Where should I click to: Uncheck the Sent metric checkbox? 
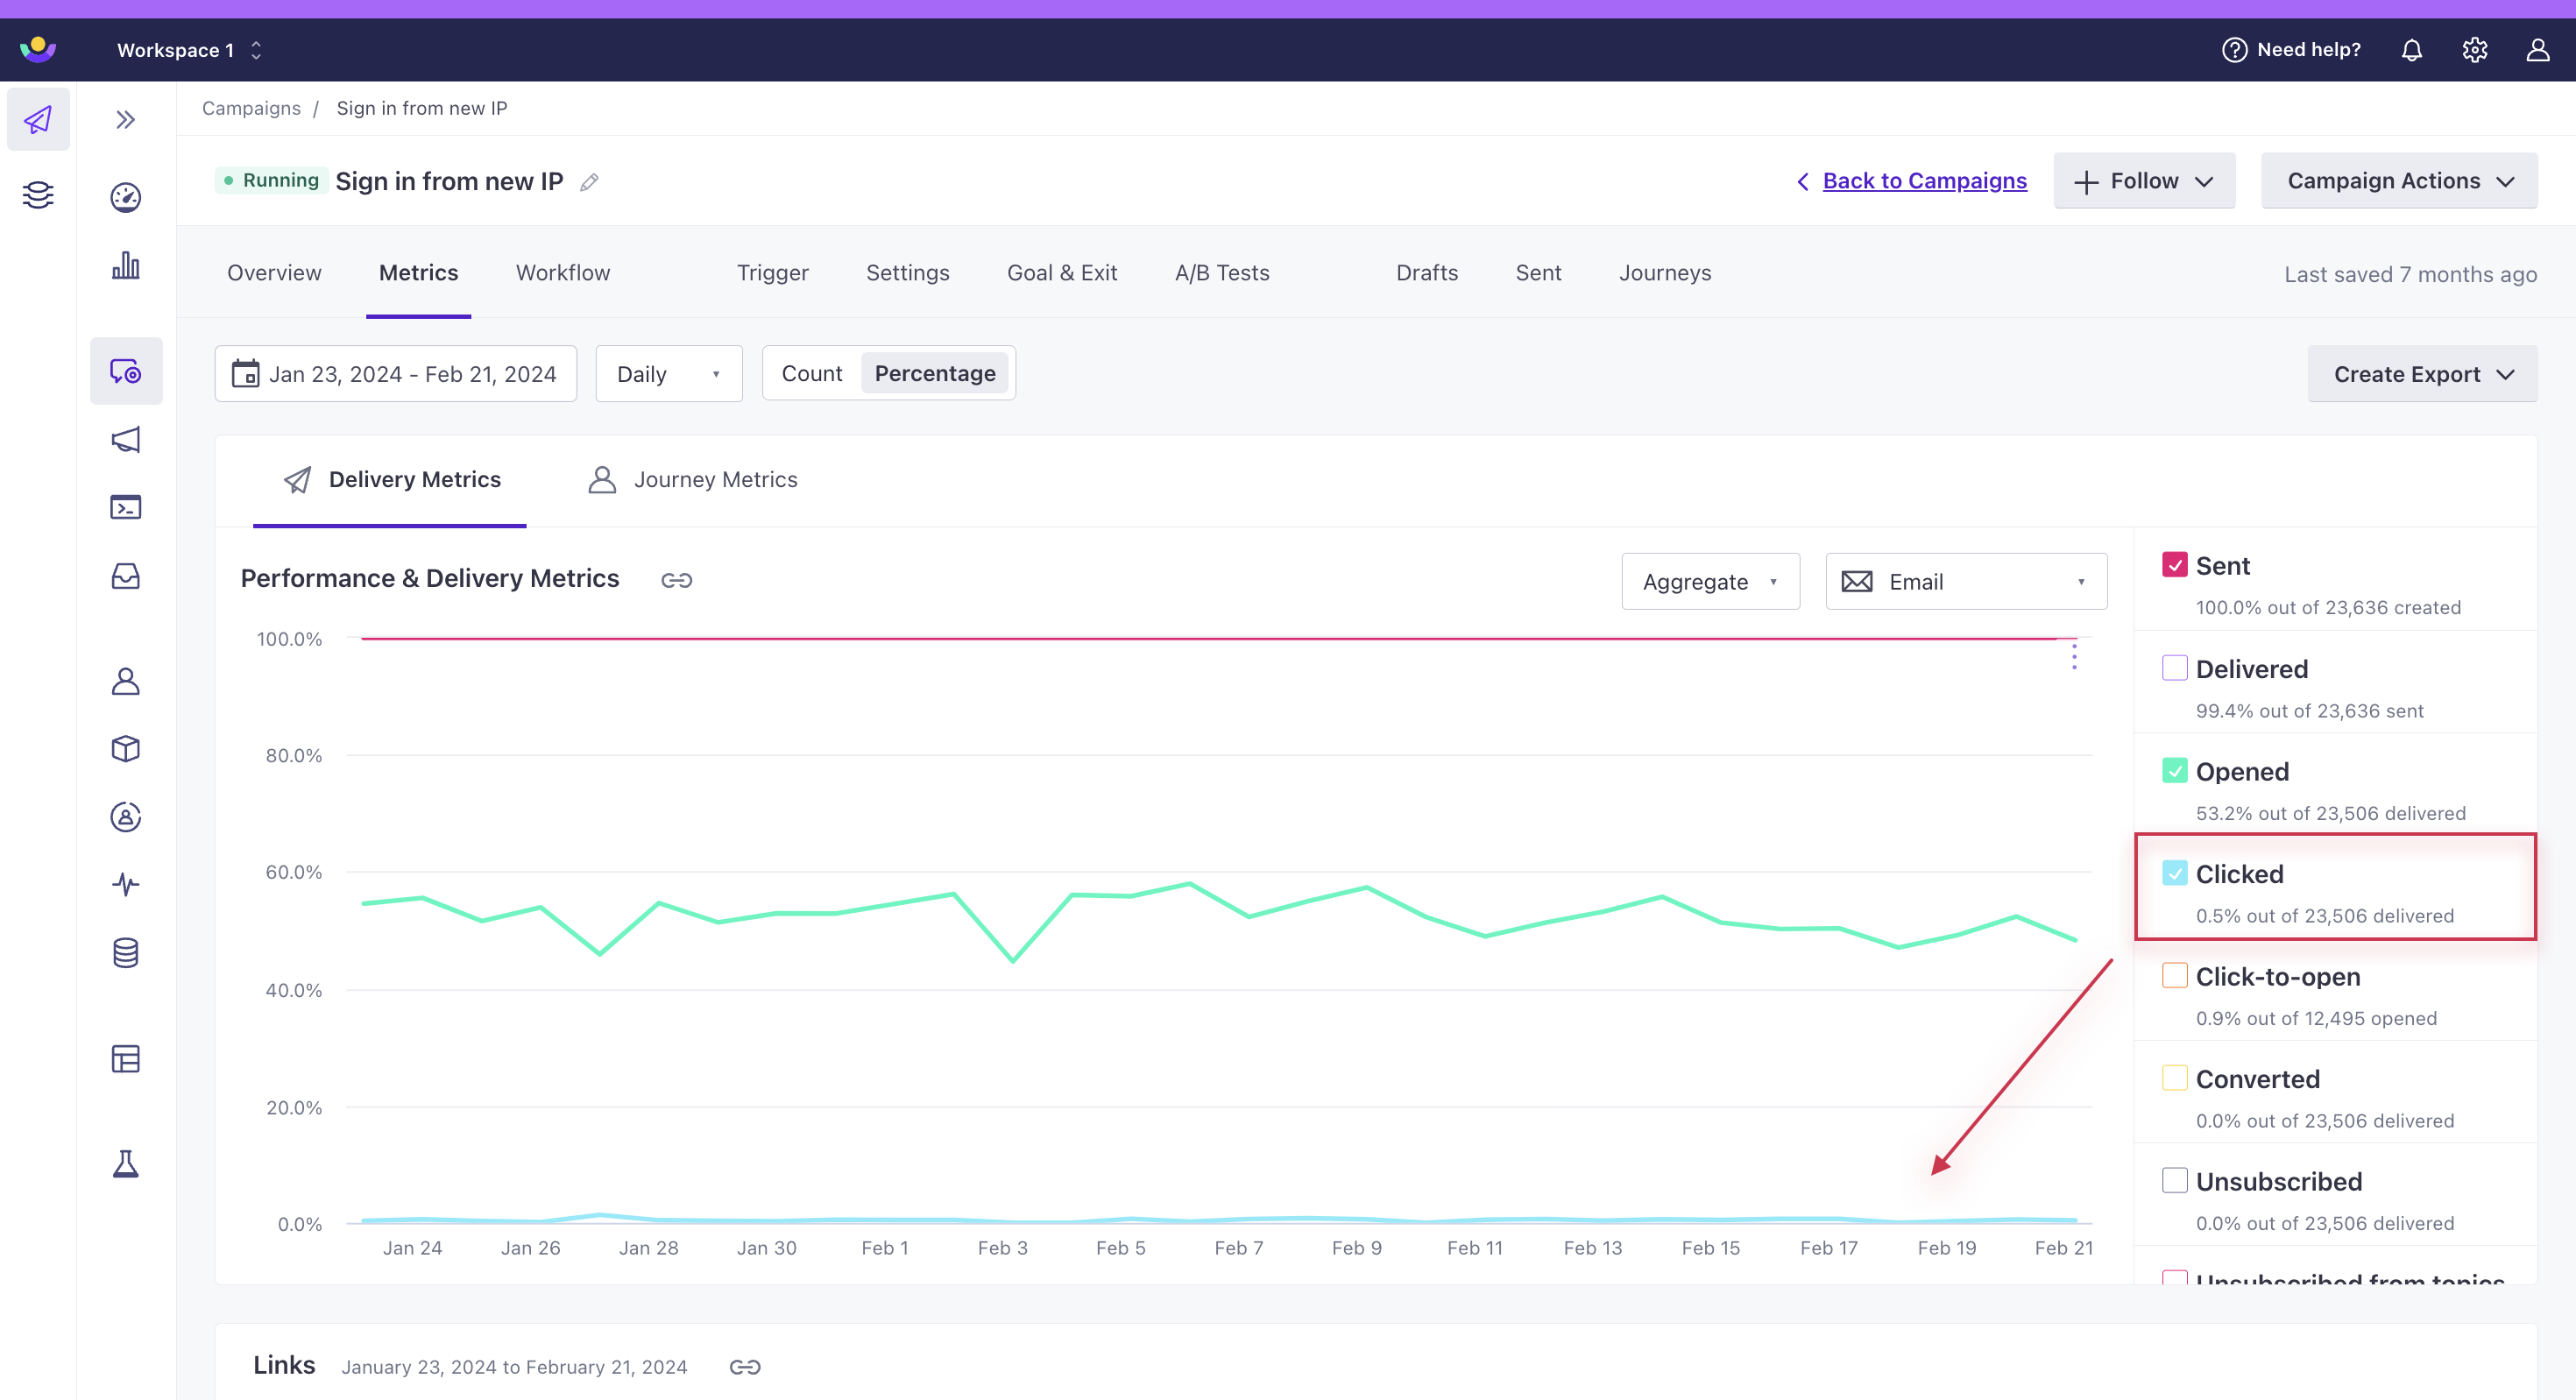[x=2174, y=565]
